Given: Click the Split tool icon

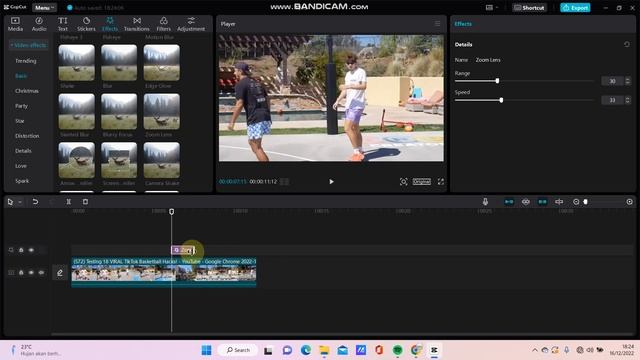Looking at the screenshot, I should (69, 202).
